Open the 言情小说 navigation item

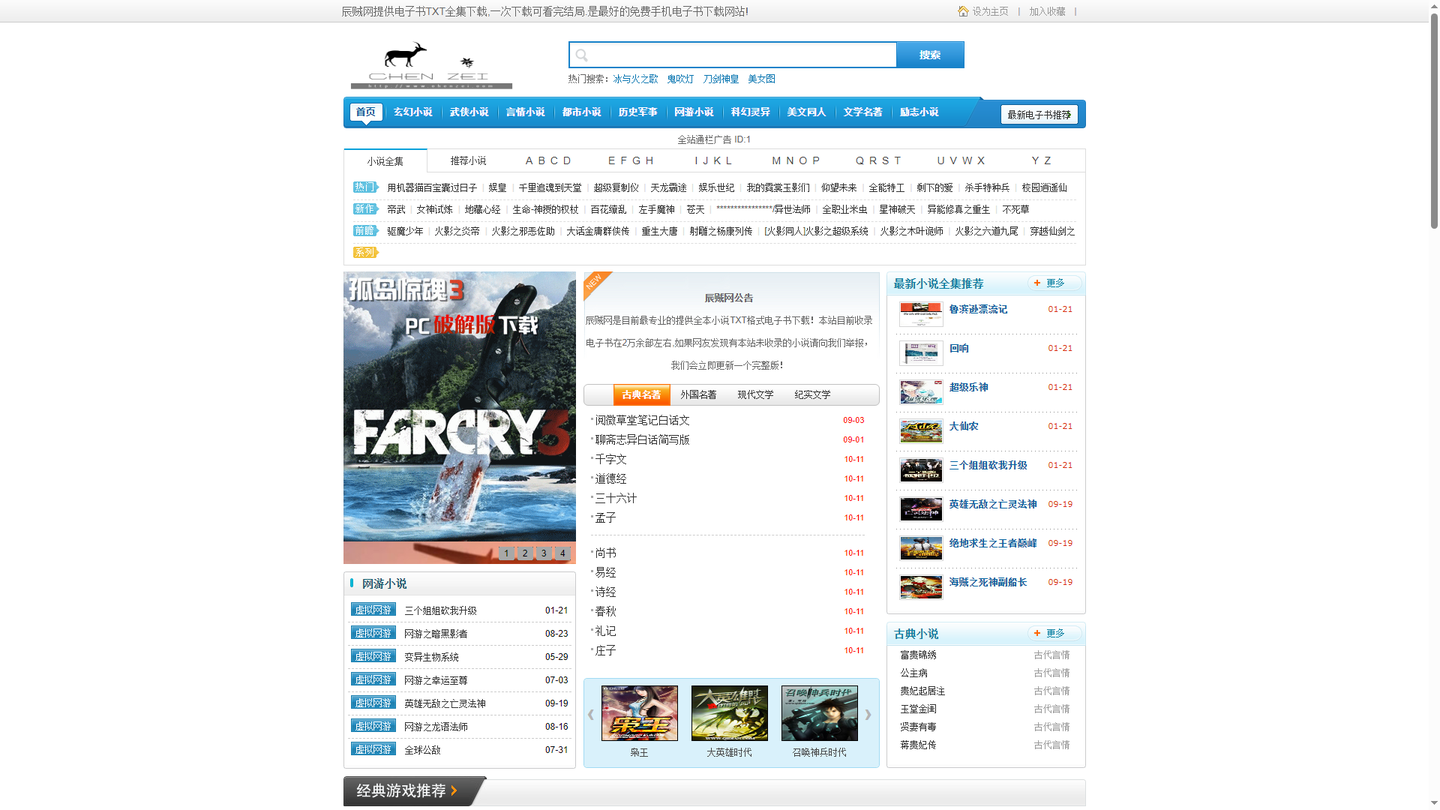coord(525,112)
